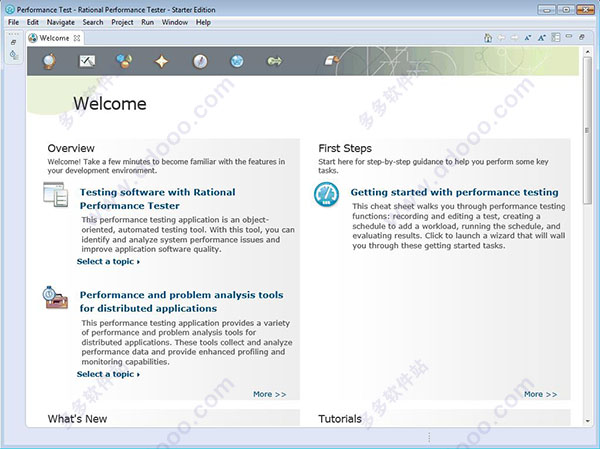Screen dimensions: 600x449
Task: Click the vertical scrollbar up arrow
Action: tap(587, 51)
